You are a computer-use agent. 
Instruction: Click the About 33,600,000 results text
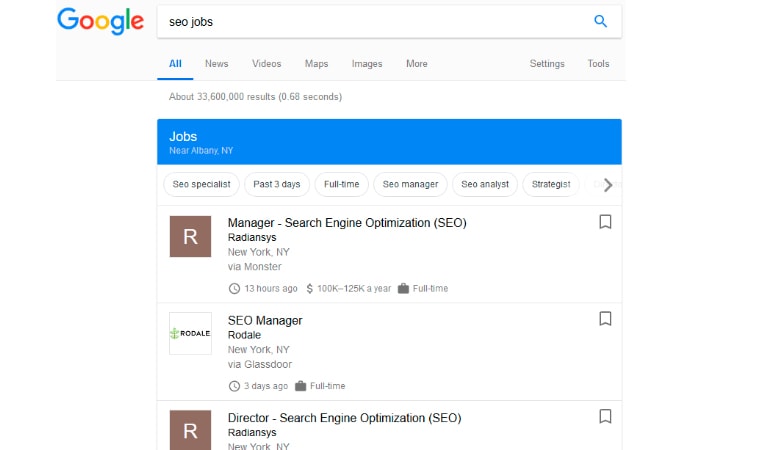tap(255, 97)
